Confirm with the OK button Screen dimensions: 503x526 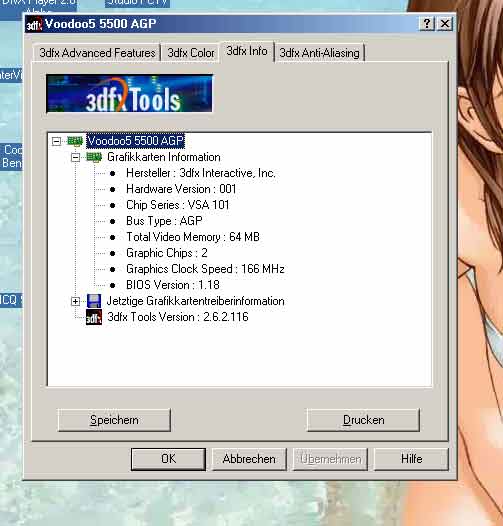pyautogui.click(x=168, y=459)
